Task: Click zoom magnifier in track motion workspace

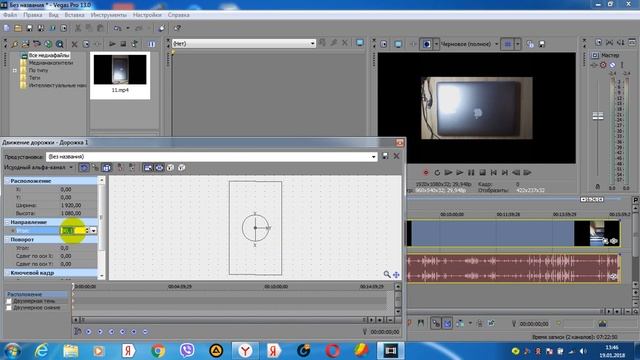Action: (387, 274)
